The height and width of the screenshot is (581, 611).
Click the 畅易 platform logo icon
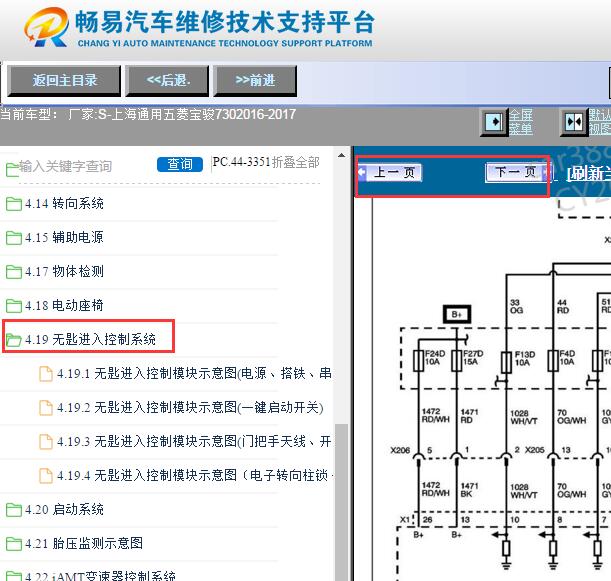(x=46, y=27)
